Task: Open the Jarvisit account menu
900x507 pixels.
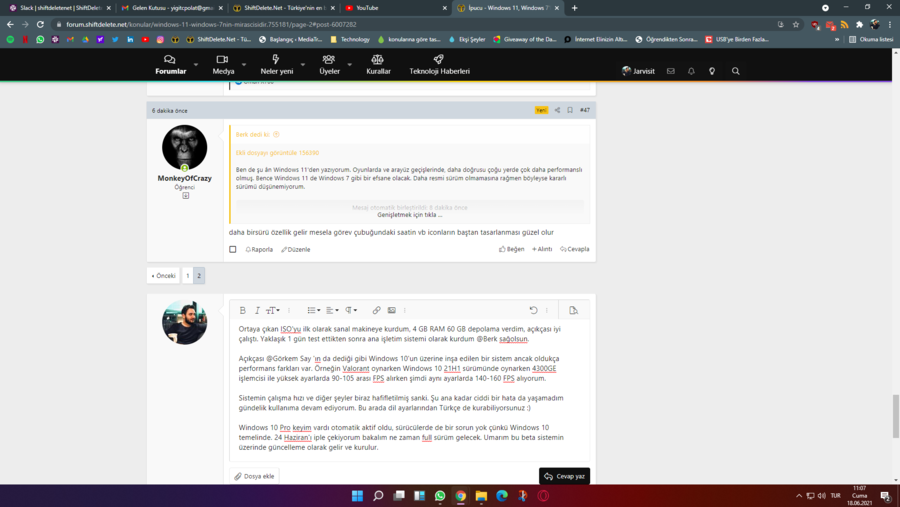Action: coord(638,71)
